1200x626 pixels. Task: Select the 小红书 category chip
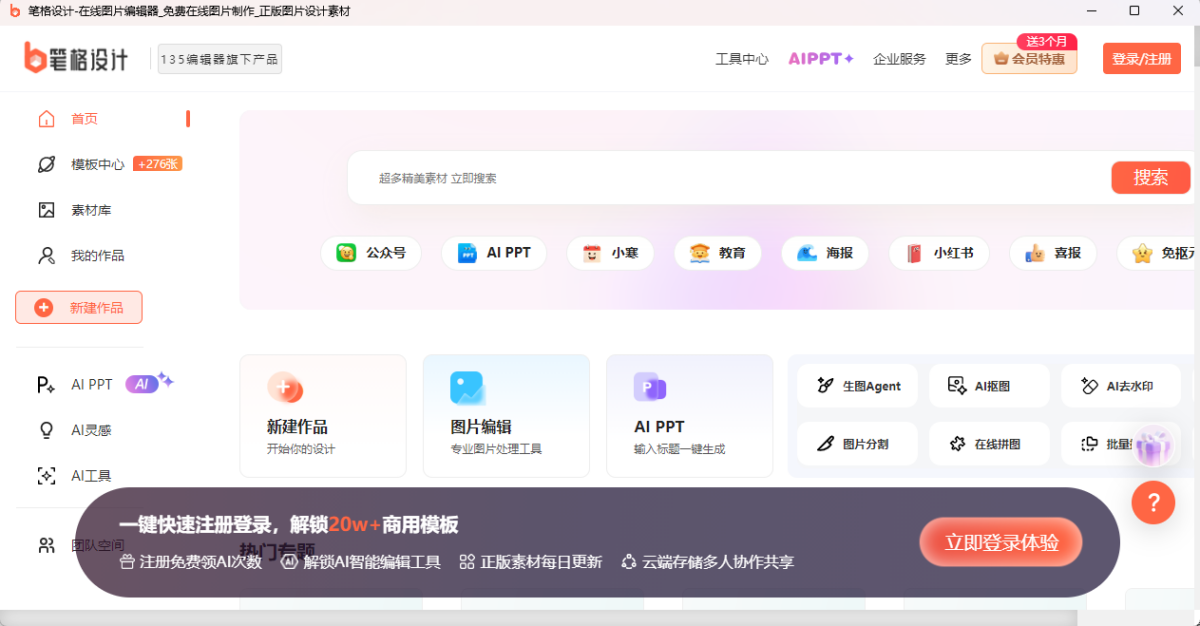(x=938, y=253)
